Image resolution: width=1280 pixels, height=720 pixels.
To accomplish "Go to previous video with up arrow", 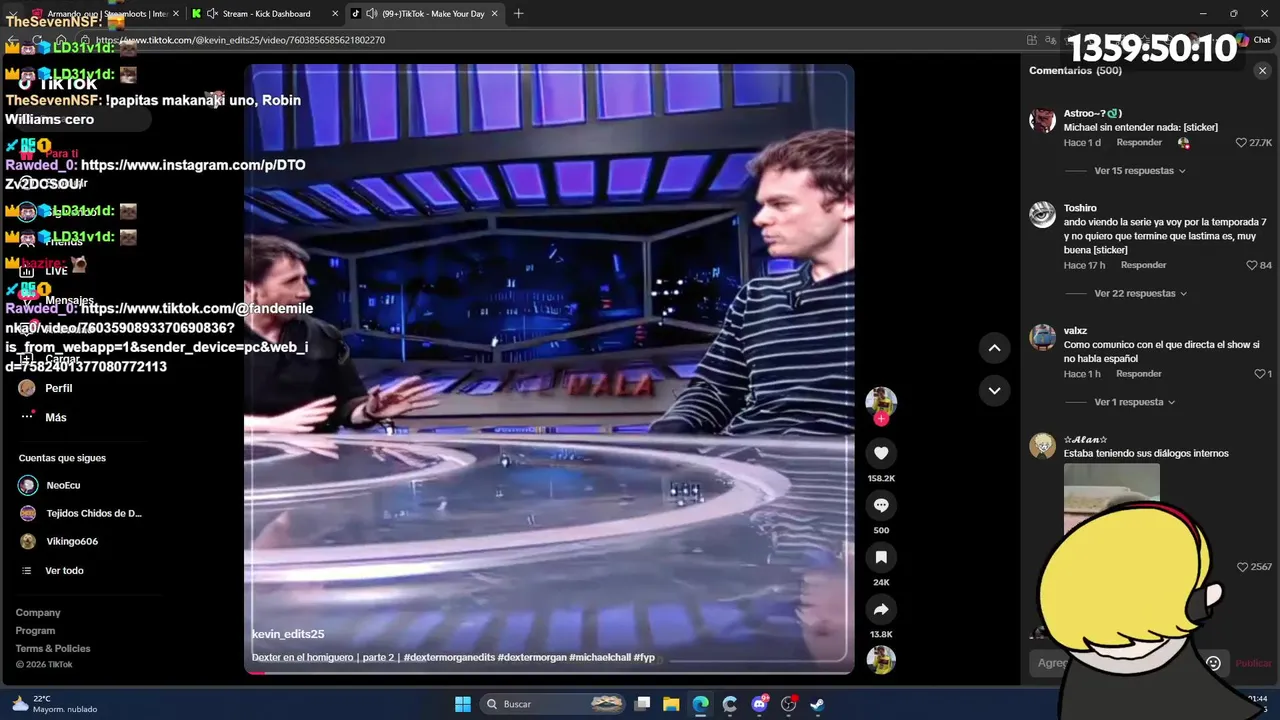I will (994, 348).
